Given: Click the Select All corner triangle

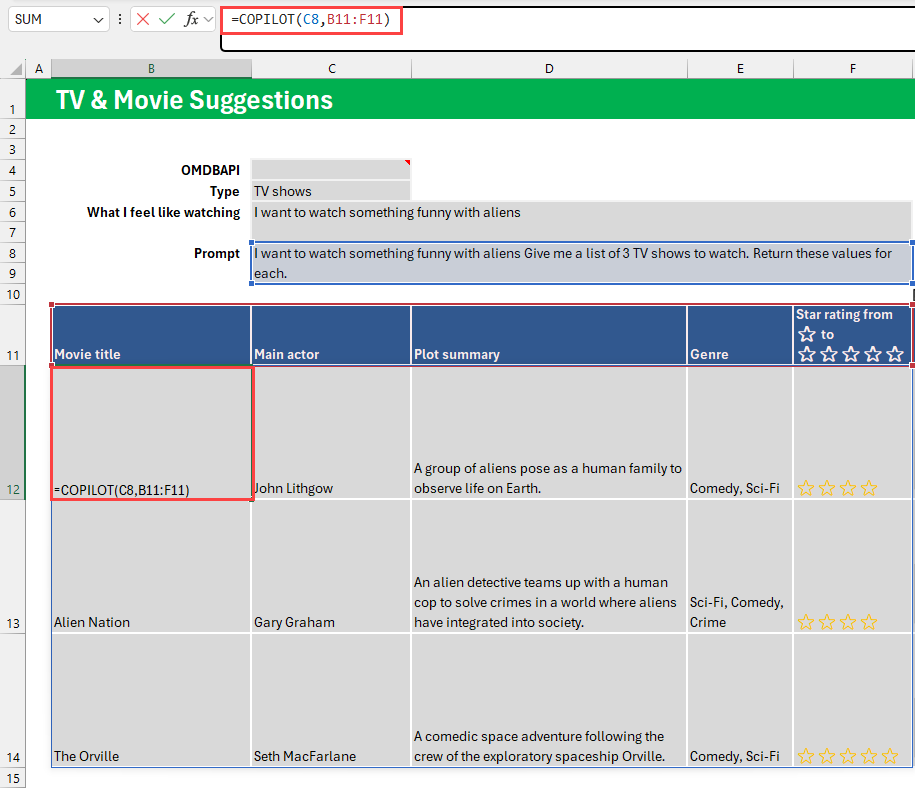Looking at the screenshot, I should click(16, 69).
